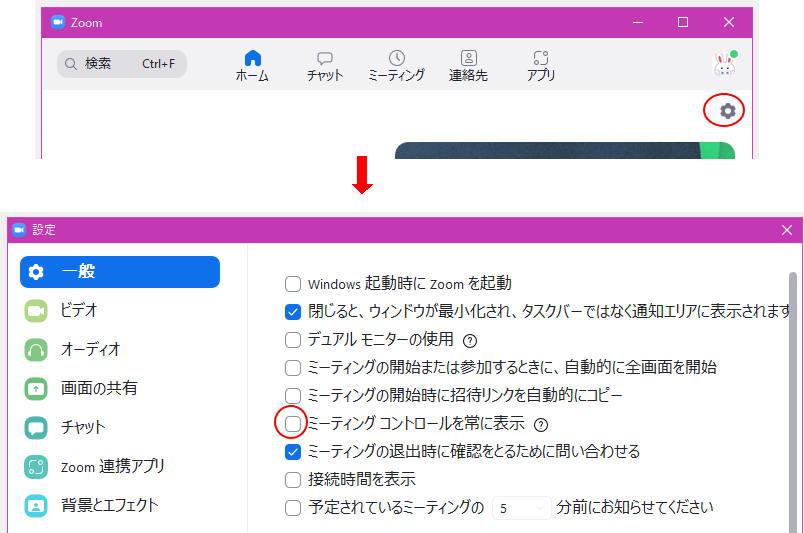Uncheck 閉じると、ウィンドウが最小化され option

pos(293,311)
